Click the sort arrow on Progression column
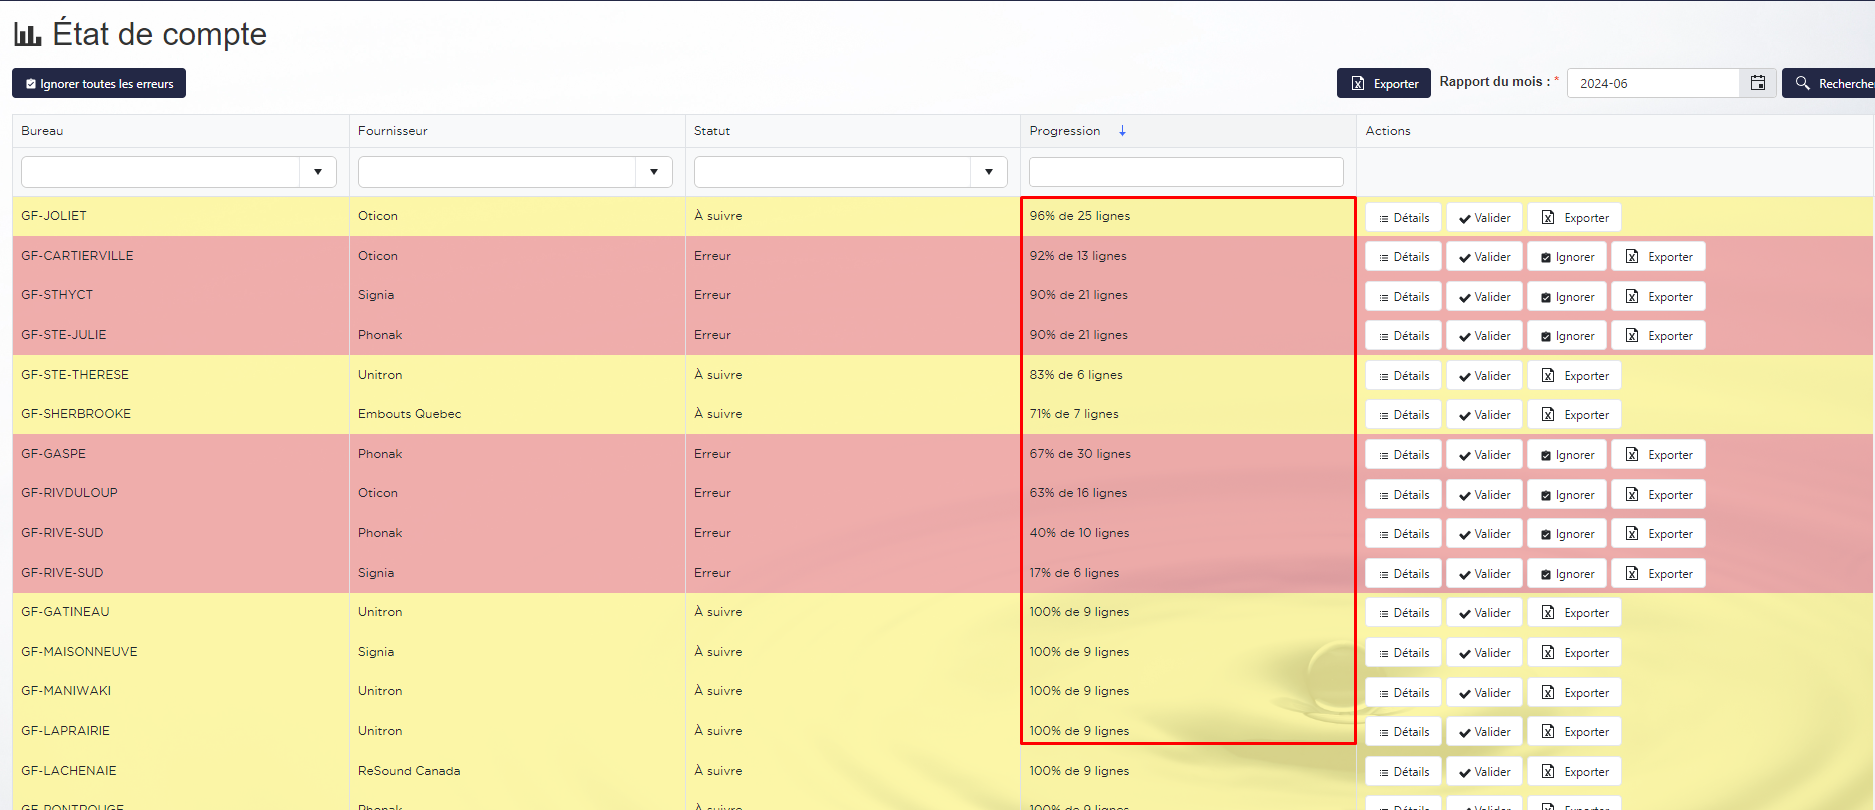This screenshot has height=810, width=1875. tap(1122, 131)
